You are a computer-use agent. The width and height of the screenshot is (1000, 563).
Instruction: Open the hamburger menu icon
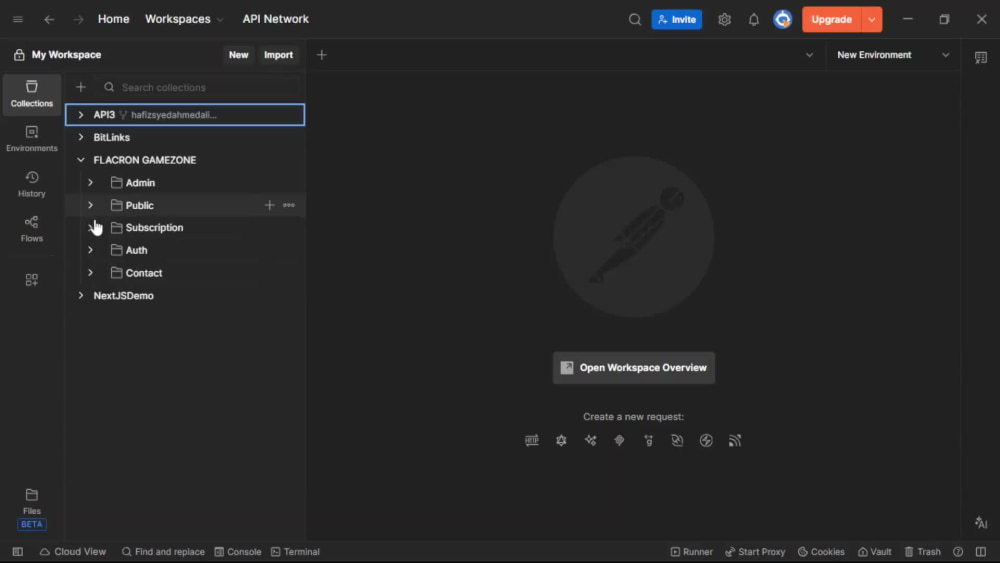[x=18, y=19]
